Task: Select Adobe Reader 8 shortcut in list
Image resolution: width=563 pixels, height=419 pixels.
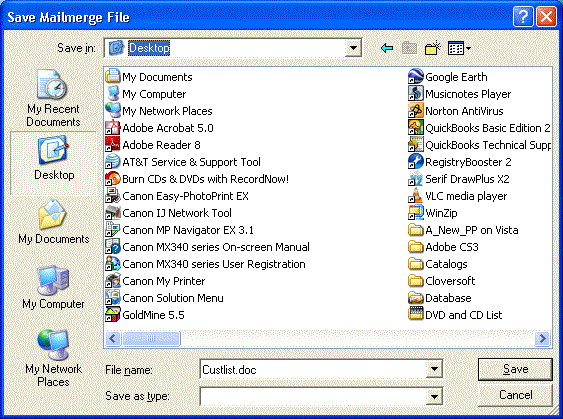Action: coord(153,145)
